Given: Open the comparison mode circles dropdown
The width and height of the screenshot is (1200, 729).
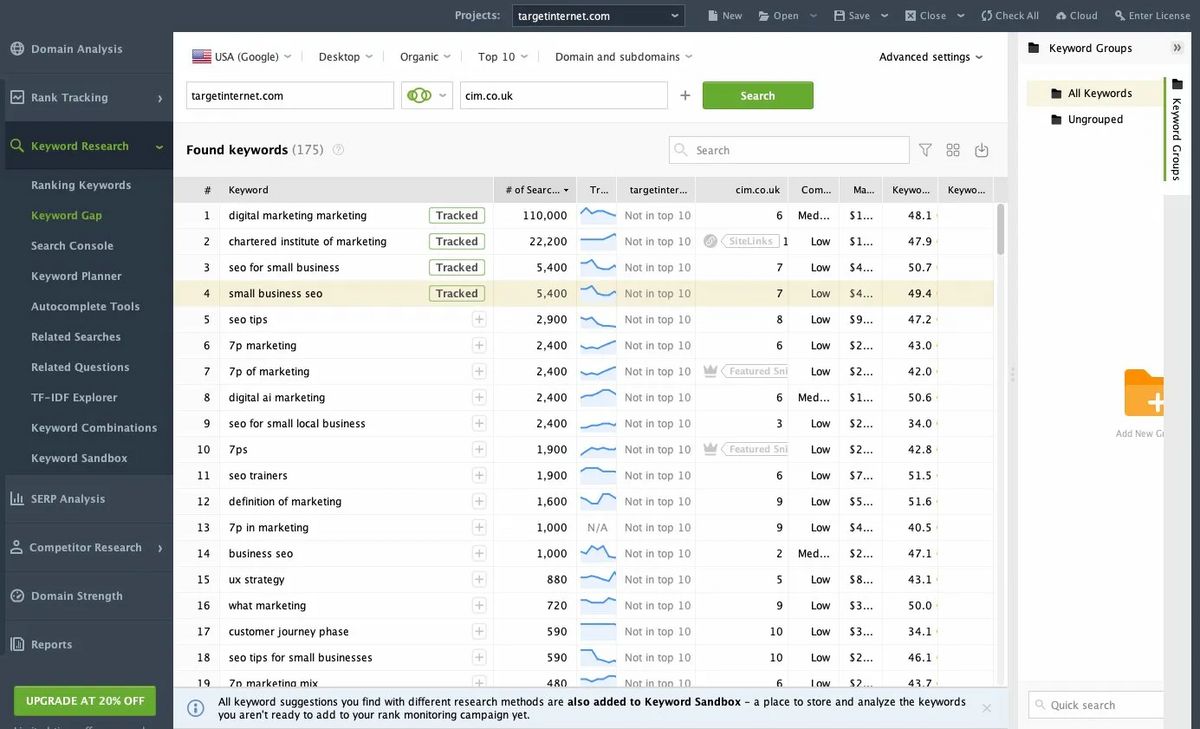Looking at the screenshot, I should 427,96.
